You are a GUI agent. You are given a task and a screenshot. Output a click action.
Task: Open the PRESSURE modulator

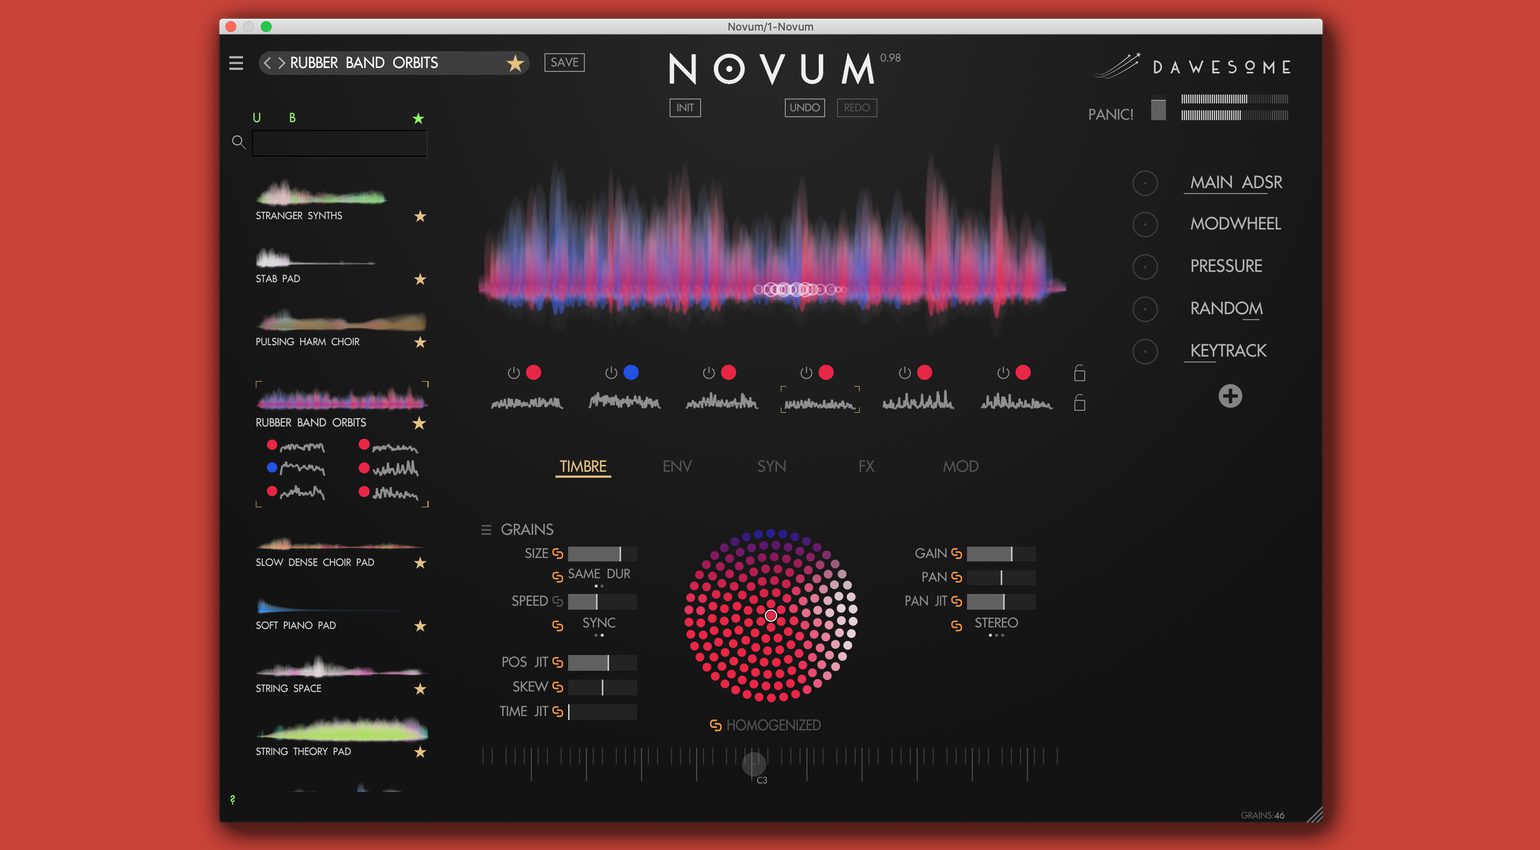coord(1226,266)
